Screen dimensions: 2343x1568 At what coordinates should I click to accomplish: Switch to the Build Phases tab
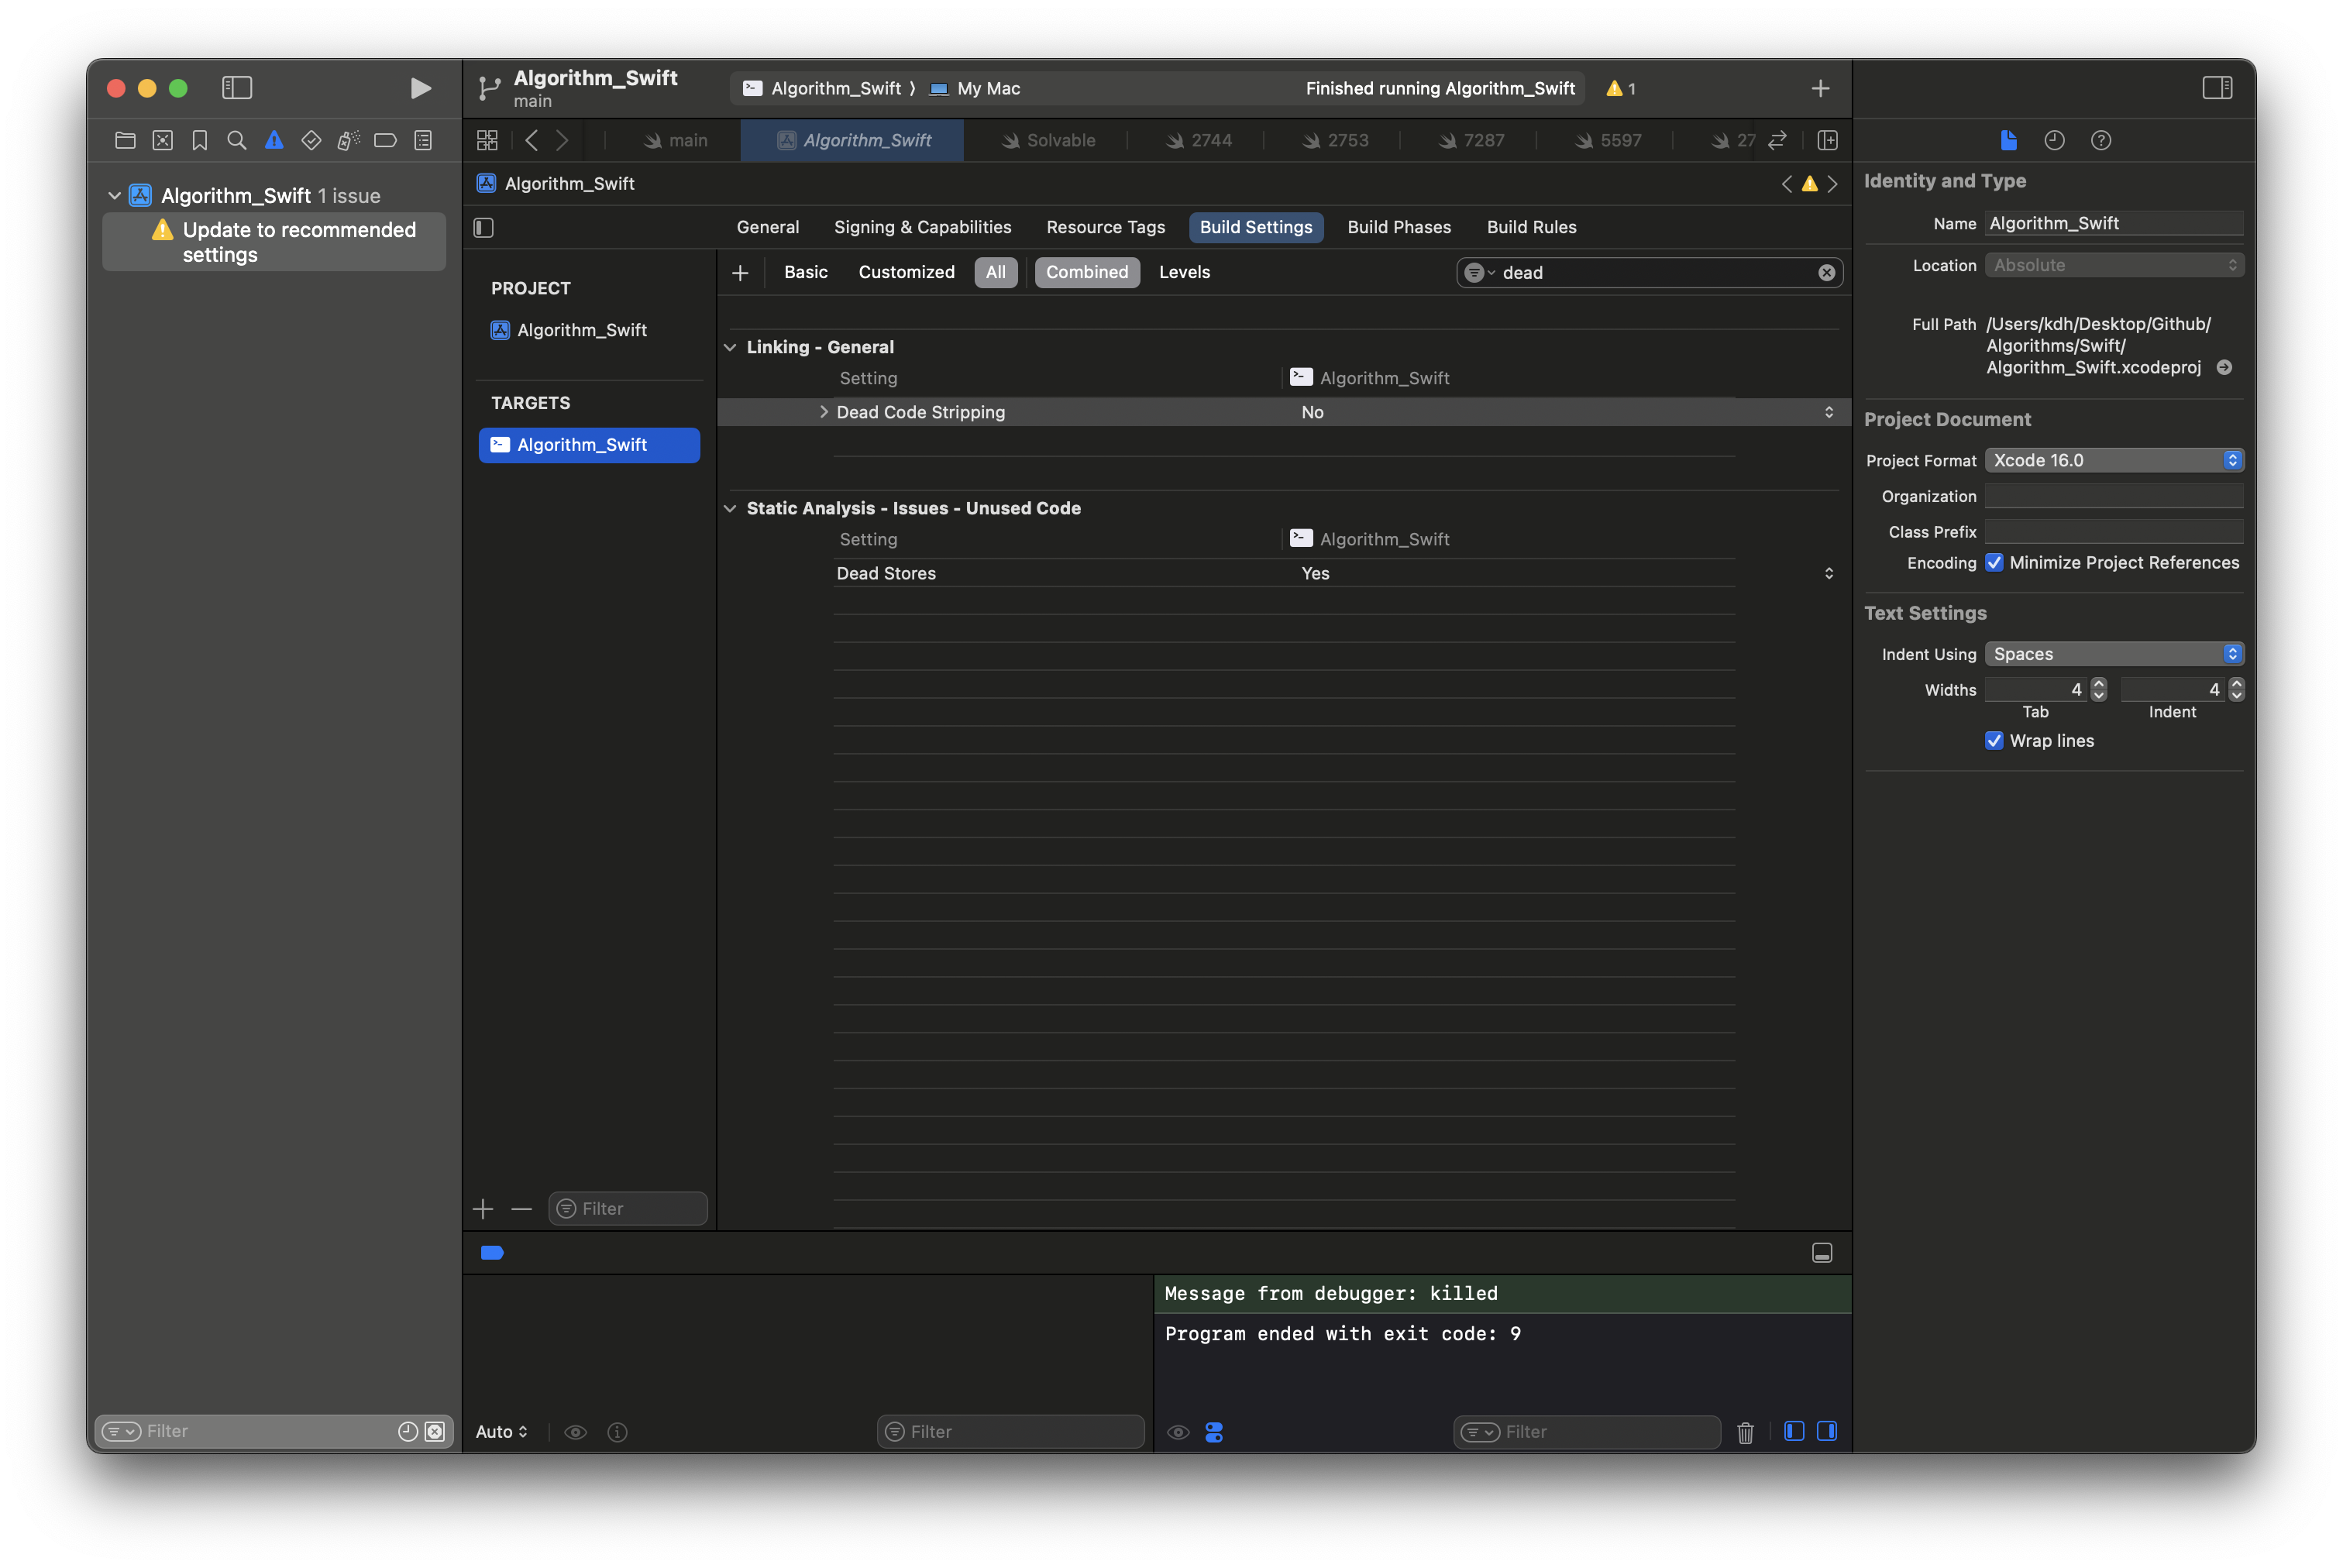(1398, 227)
